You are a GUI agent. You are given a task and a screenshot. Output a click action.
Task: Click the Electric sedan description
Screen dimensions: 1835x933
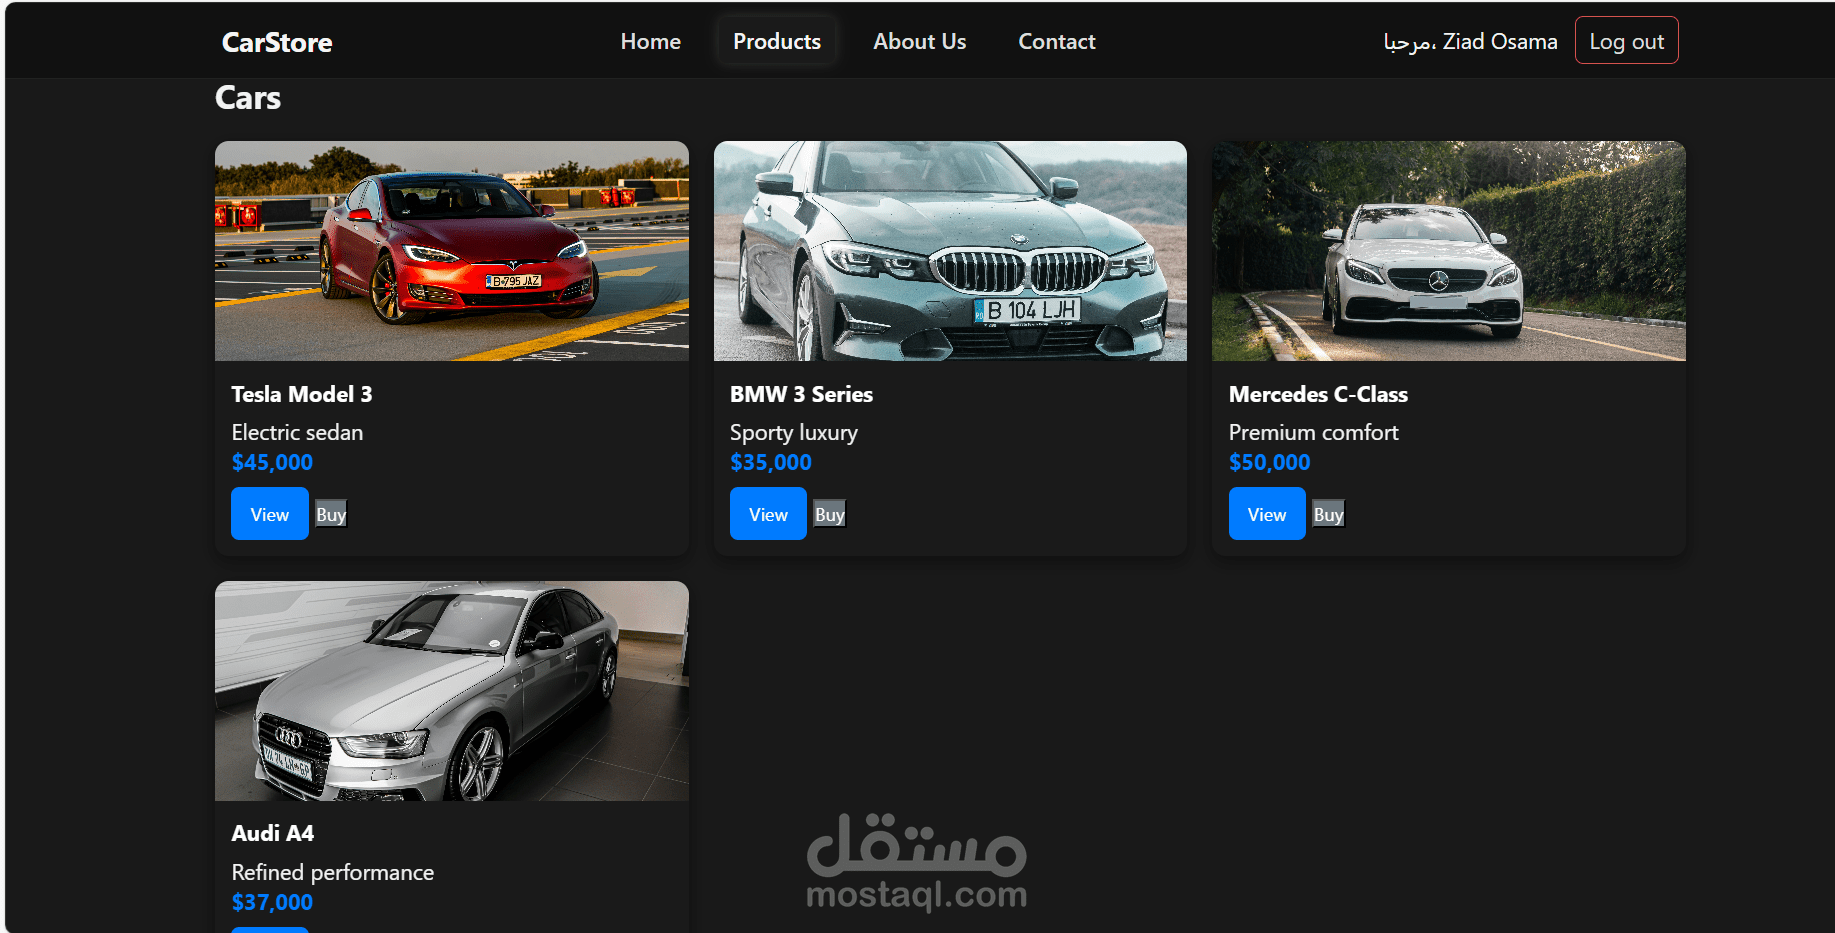297,432
